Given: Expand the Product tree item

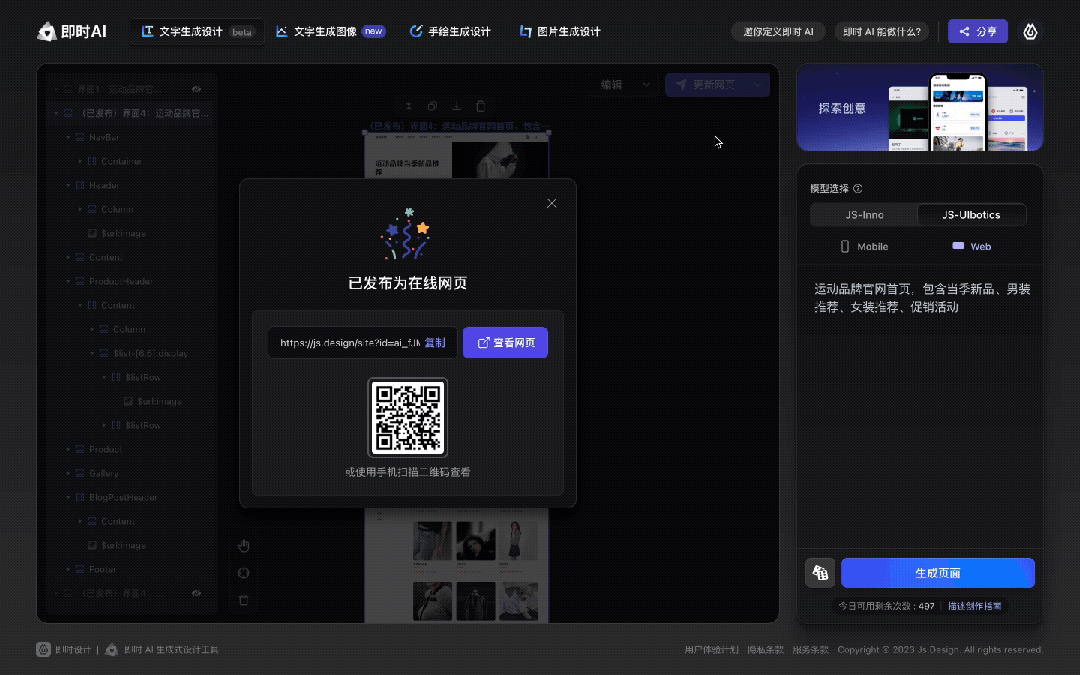Looking at the screenshot, I should tap(68, 449).
